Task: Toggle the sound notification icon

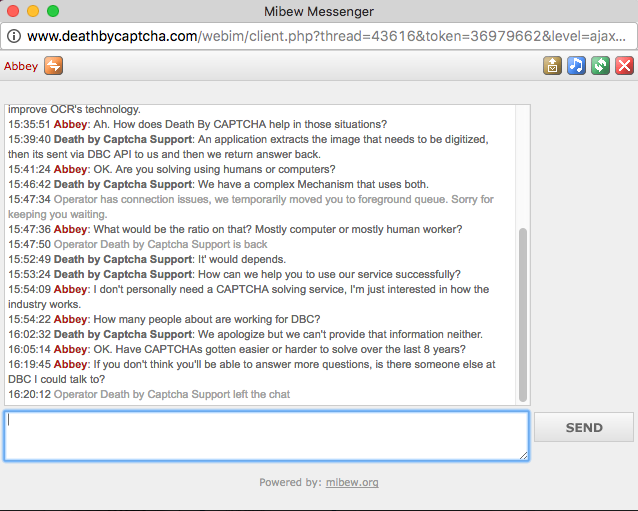Action: (576, 66)
